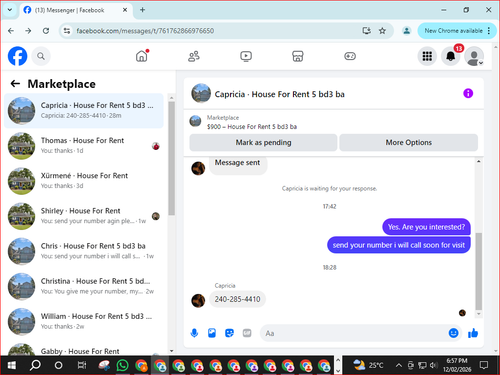Viewport: 500px width, 375px height.
Task: Open notifications bell with 13 badge
Action: pyautogui.click(x=451, y=56)
